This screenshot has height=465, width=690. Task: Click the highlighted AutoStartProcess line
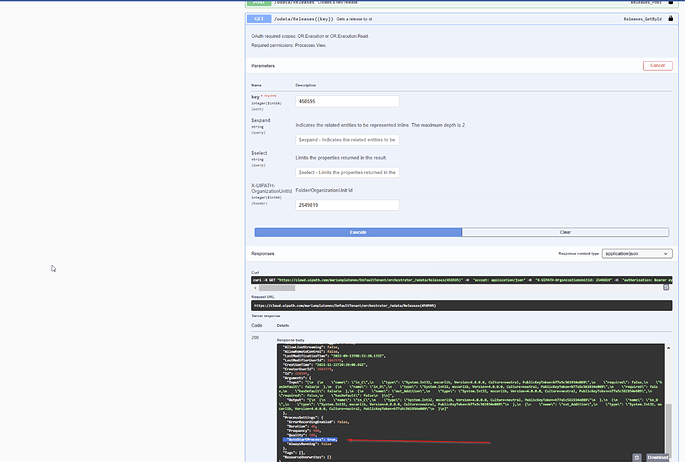click(310, 439)
